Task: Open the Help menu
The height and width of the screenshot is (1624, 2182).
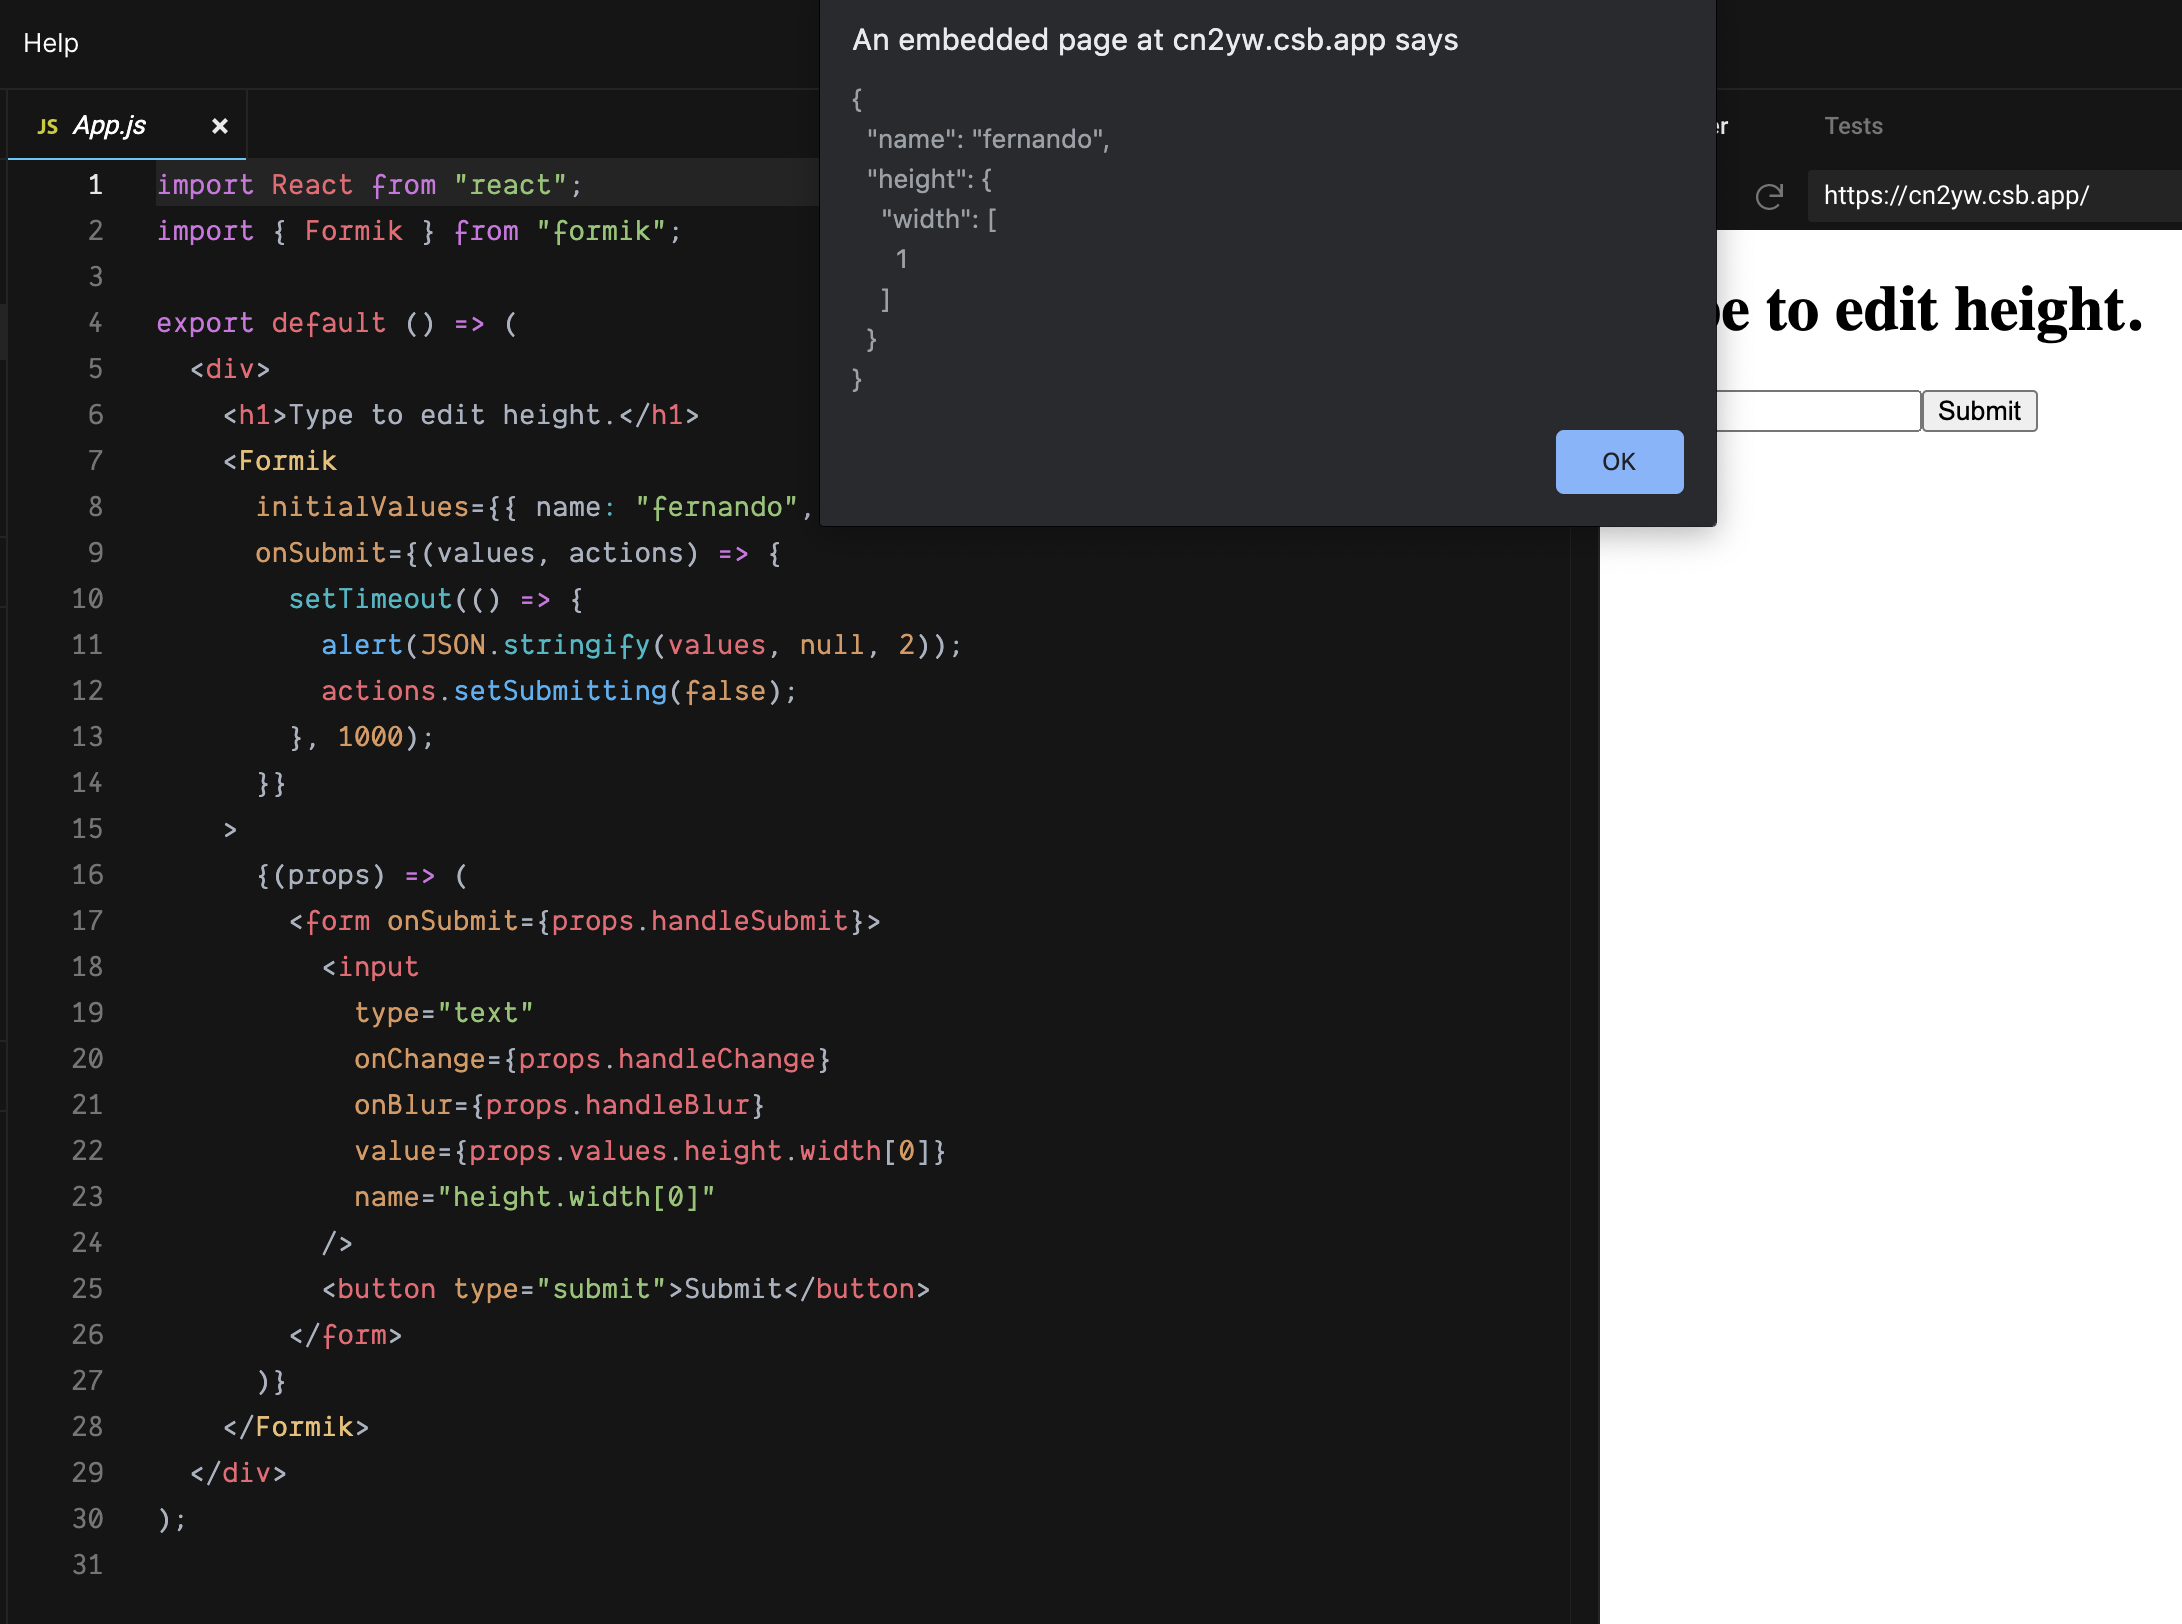Action: pos(51,43)
